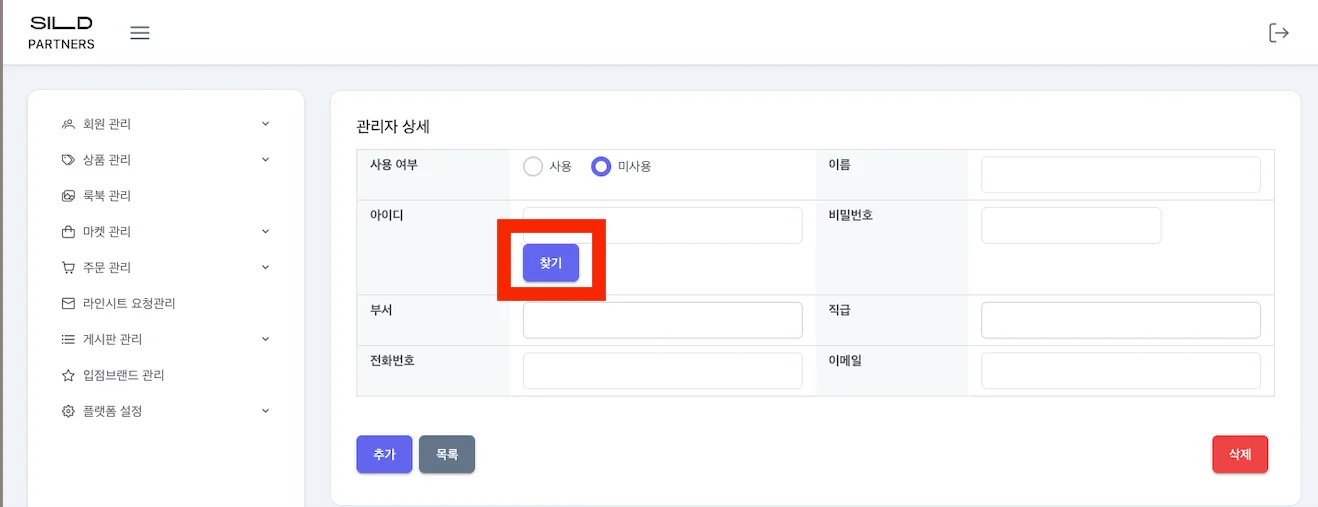The width and height of the screenshot is (1318, 507).
Task: Select the 사용 radio button
Action: [x=533, y=167]
